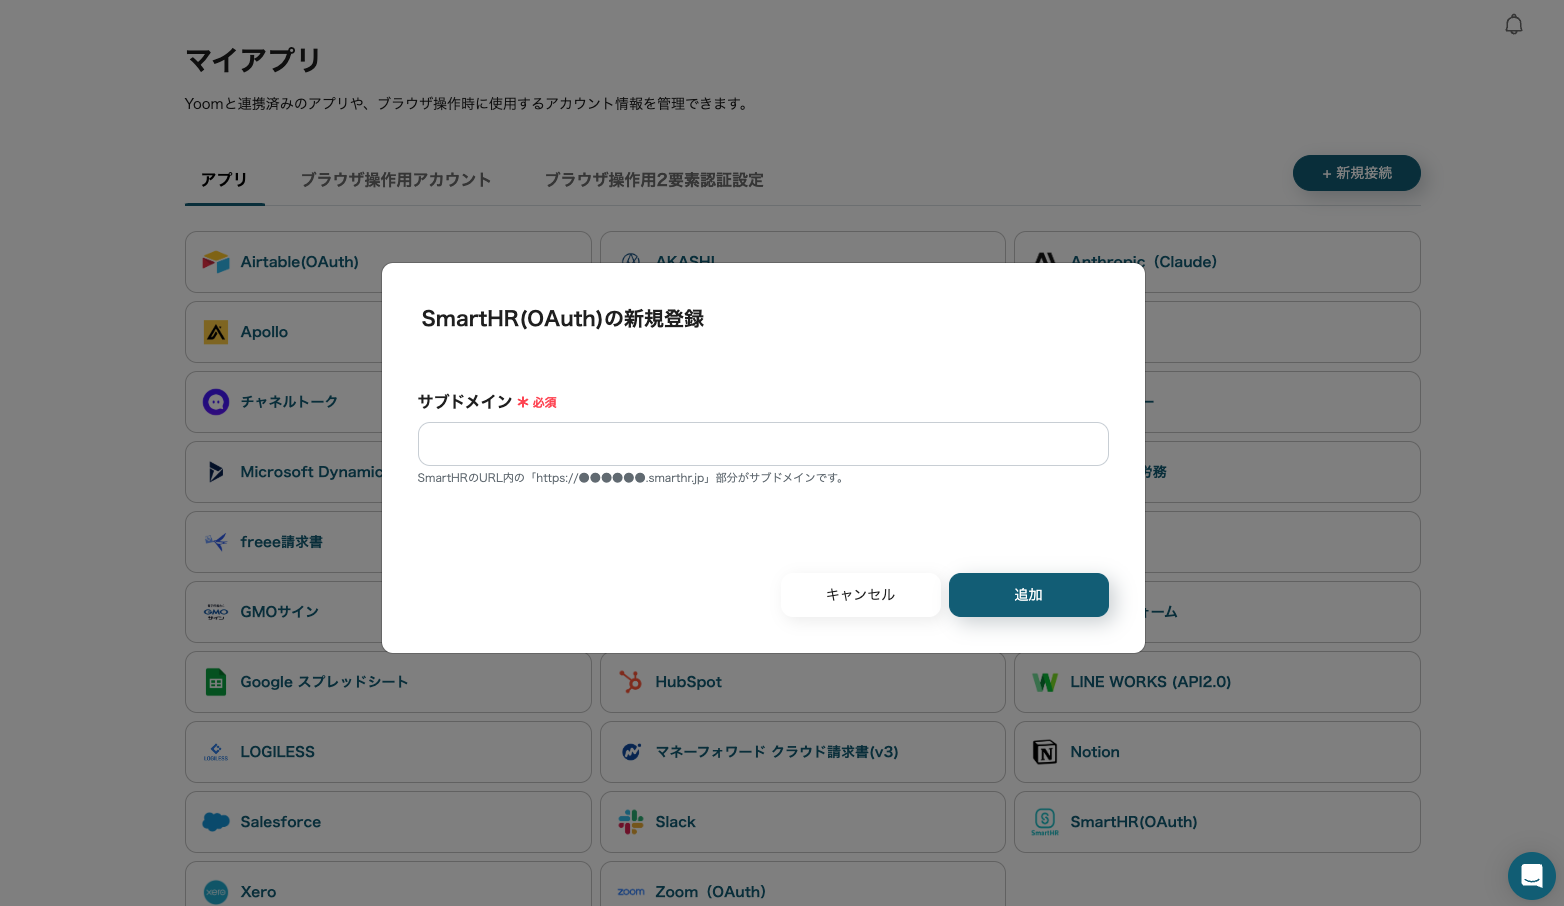The height and width of the screenshot is (906, 1564).
Task: Click the マネーフォワード クラウド請求書 icon
Action: click(x=631, y=752)
